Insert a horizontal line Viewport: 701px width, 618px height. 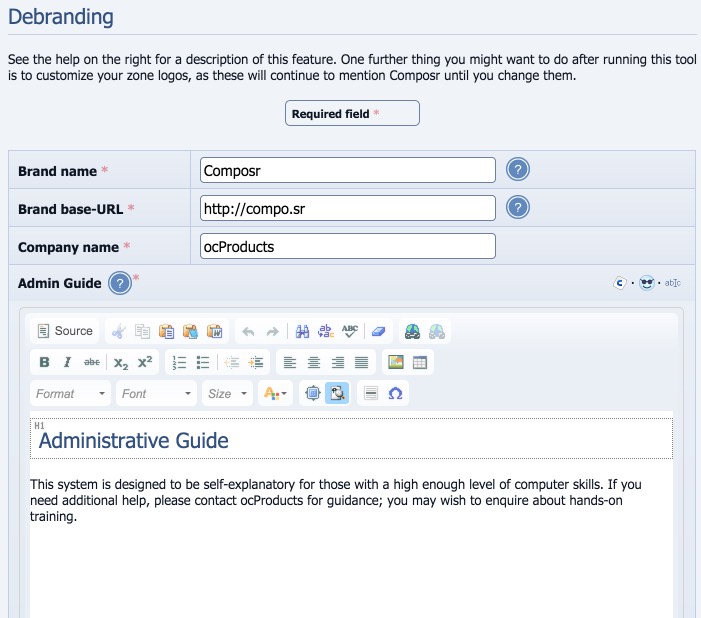[371, 394]
